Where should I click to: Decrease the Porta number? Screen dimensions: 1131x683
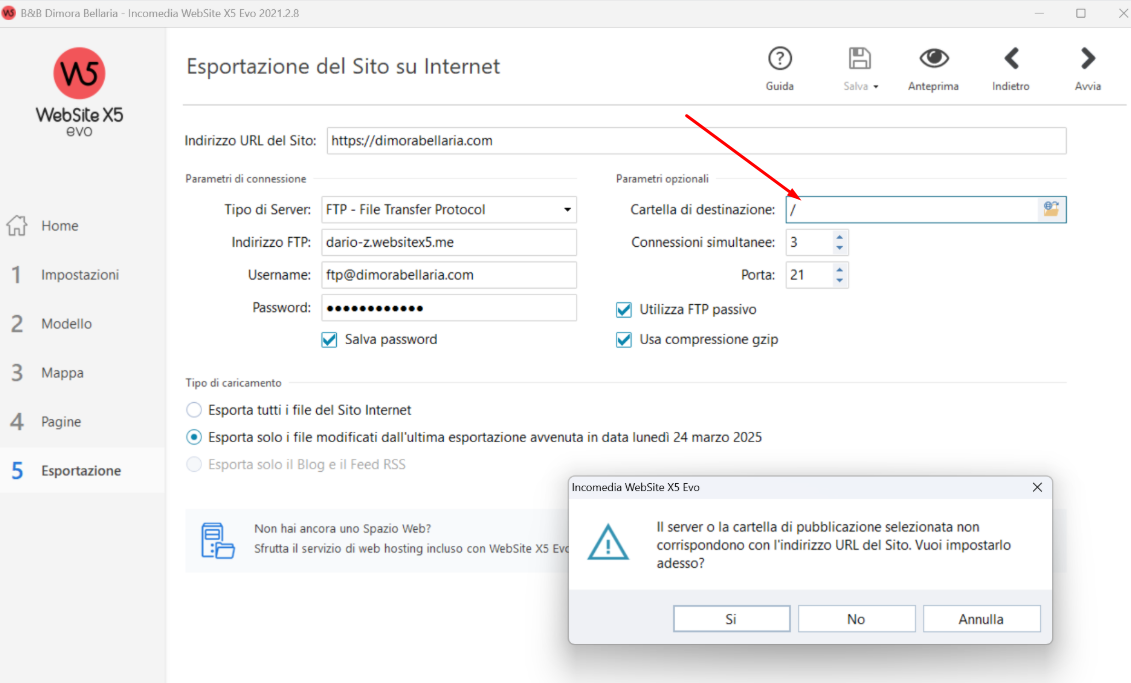[840, 281]
